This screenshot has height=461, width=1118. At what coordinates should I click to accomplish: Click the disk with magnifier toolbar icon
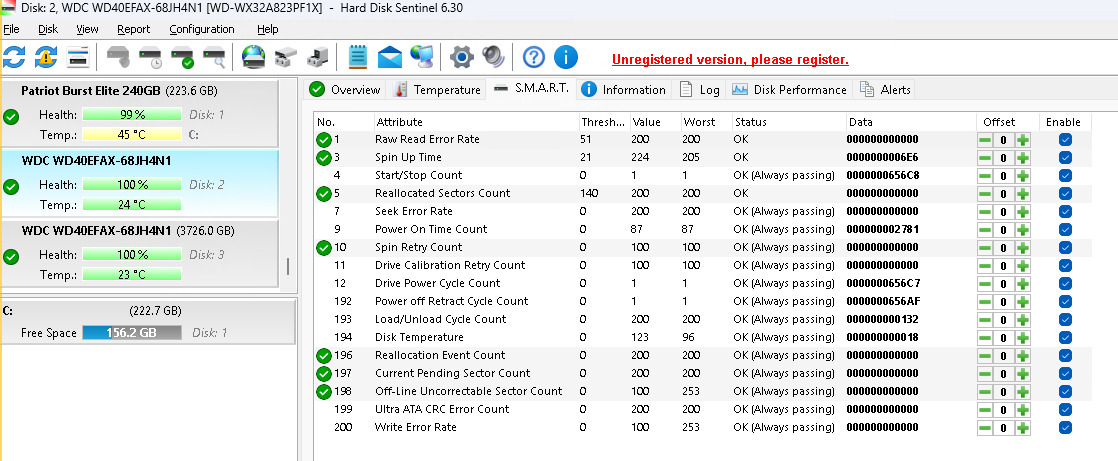coord(214,57)
